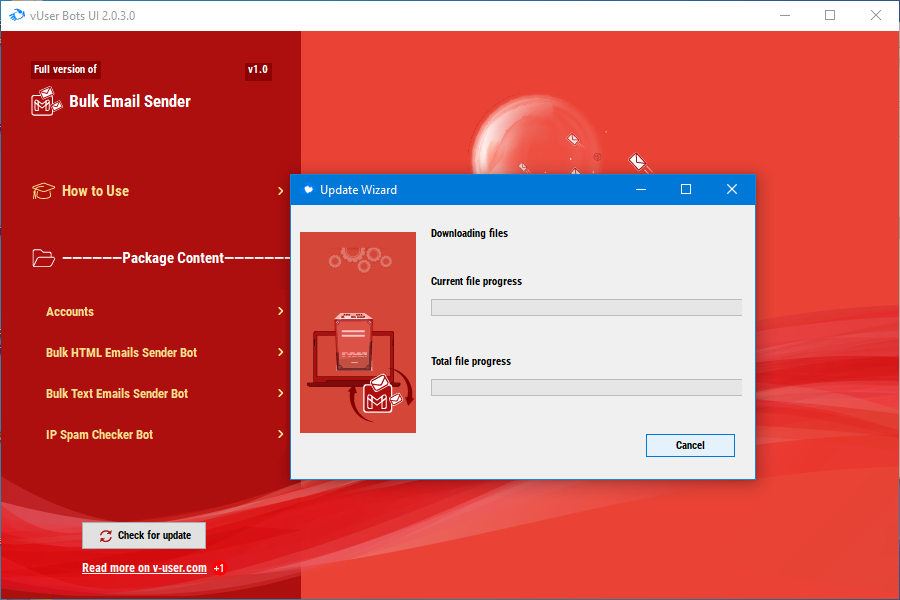
Task: Expand Bulk Text Emails Sender Bot chevron
Action: pyautogui.click(x=280, y=393)
